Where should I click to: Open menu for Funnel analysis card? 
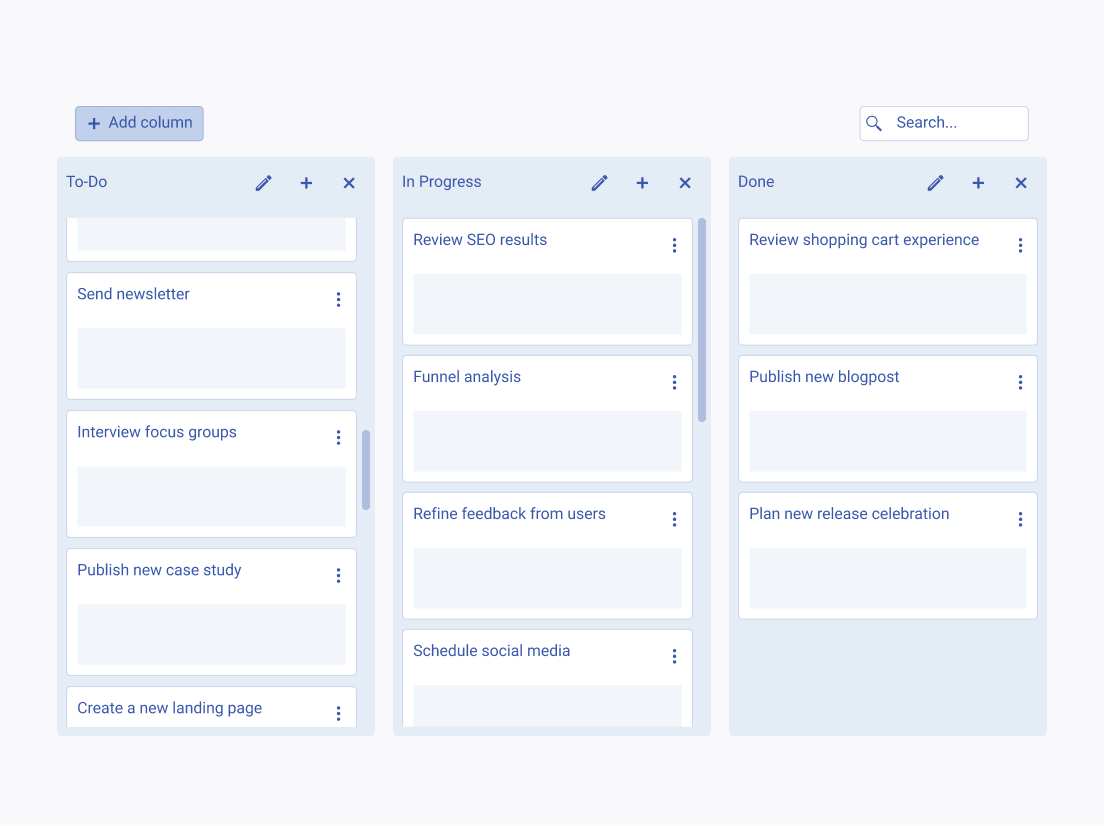675,382
